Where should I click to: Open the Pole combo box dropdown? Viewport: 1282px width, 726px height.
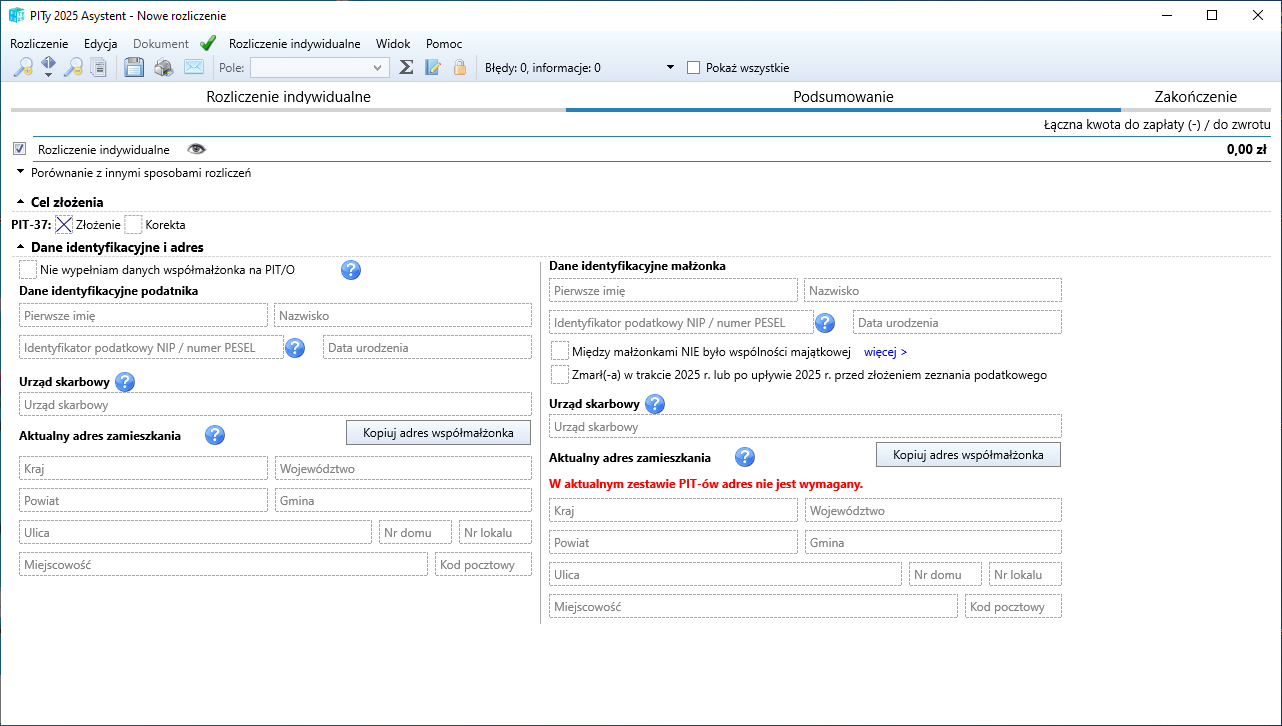tap(378, 68)
